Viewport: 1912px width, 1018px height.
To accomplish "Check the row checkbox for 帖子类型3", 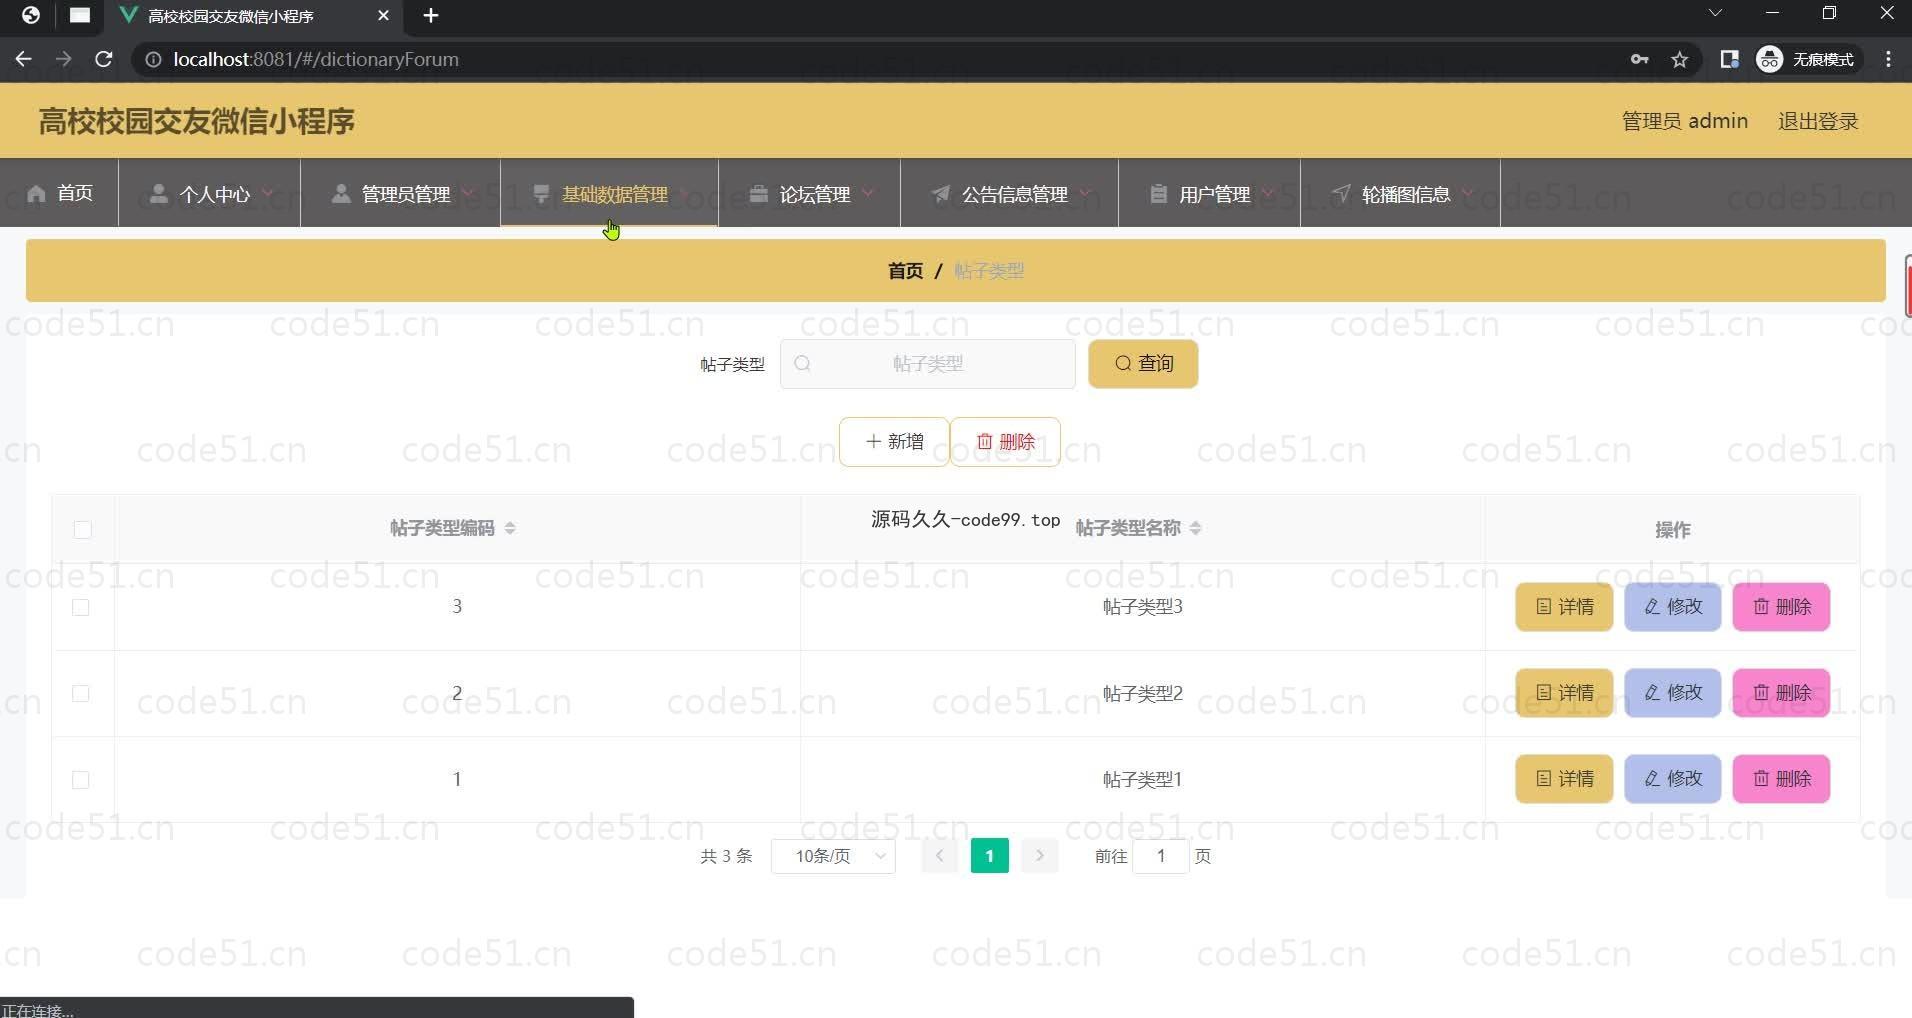I will pyautogui.click(x=81, y=607).
